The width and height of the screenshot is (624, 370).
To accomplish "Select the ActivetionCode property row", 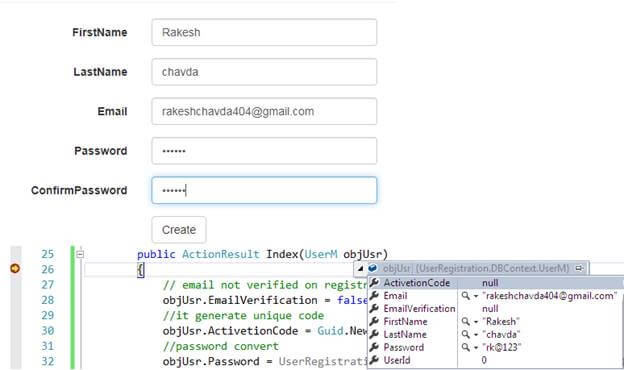I will (x=495, y=283).
